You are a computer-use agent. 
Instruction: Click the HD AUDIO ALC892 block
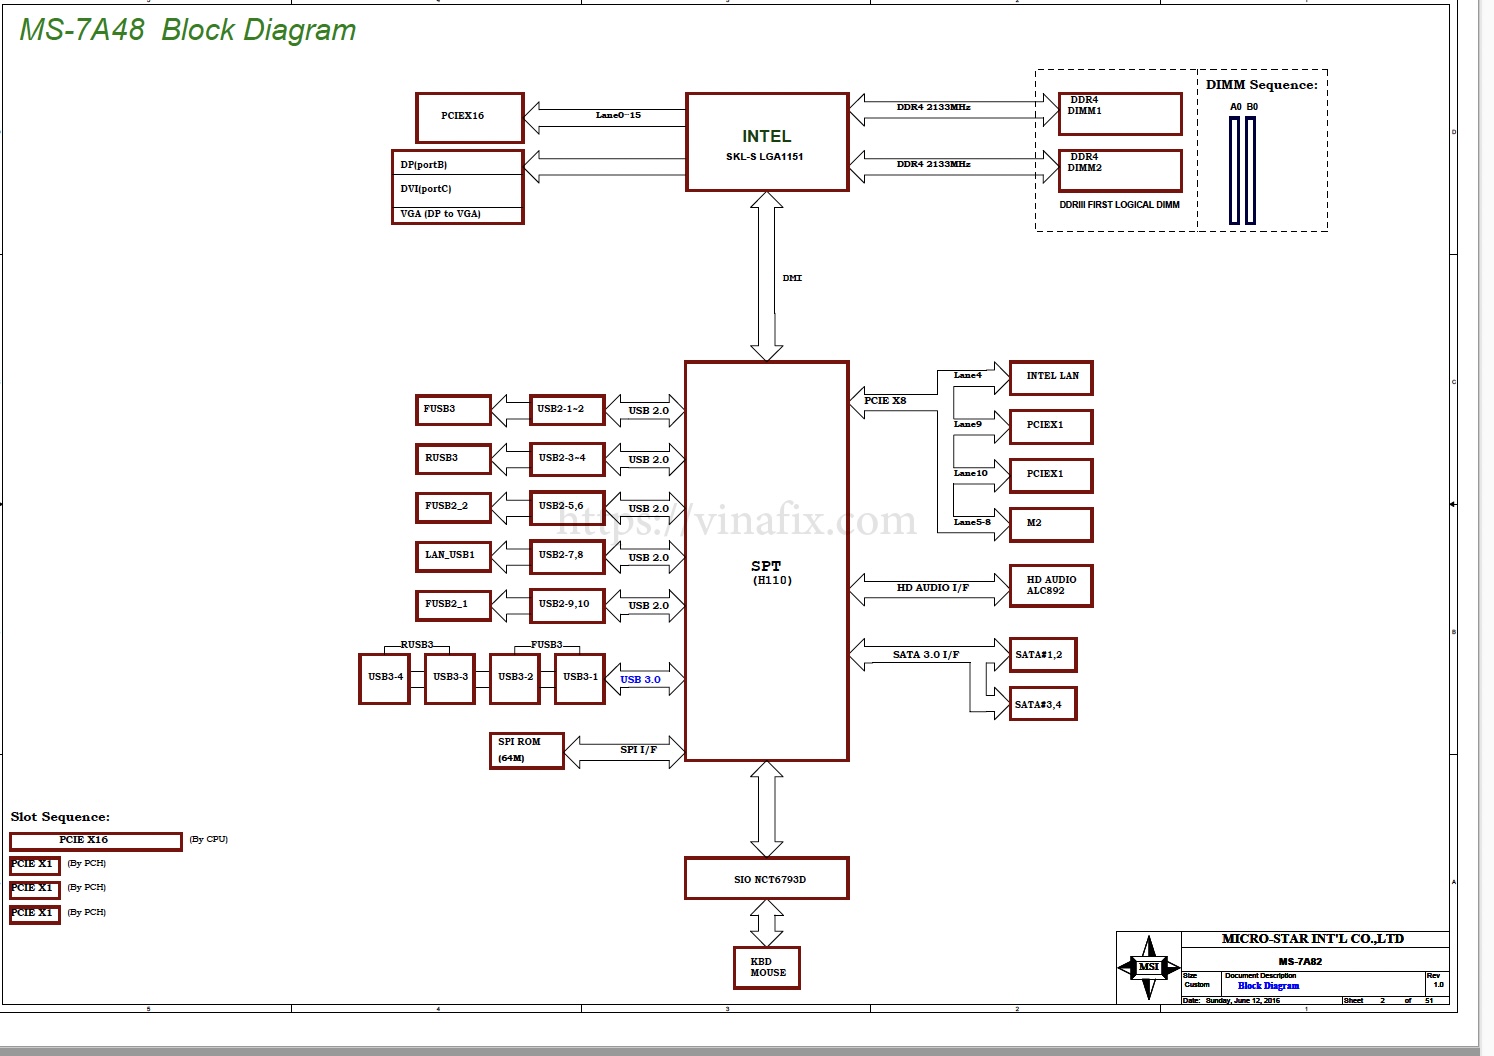point(1051,586)
